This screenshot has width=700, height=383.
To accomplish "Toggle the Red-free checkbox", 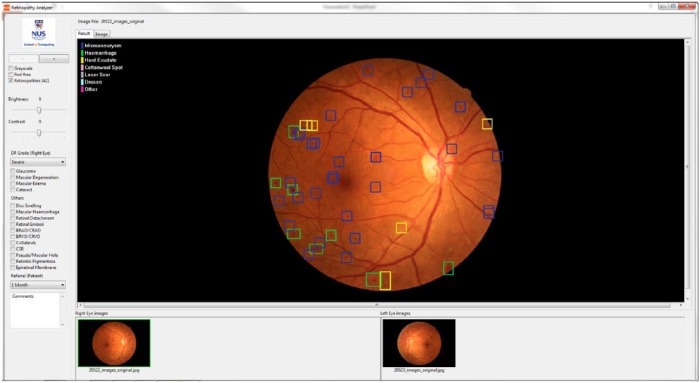I will (11, 75).
